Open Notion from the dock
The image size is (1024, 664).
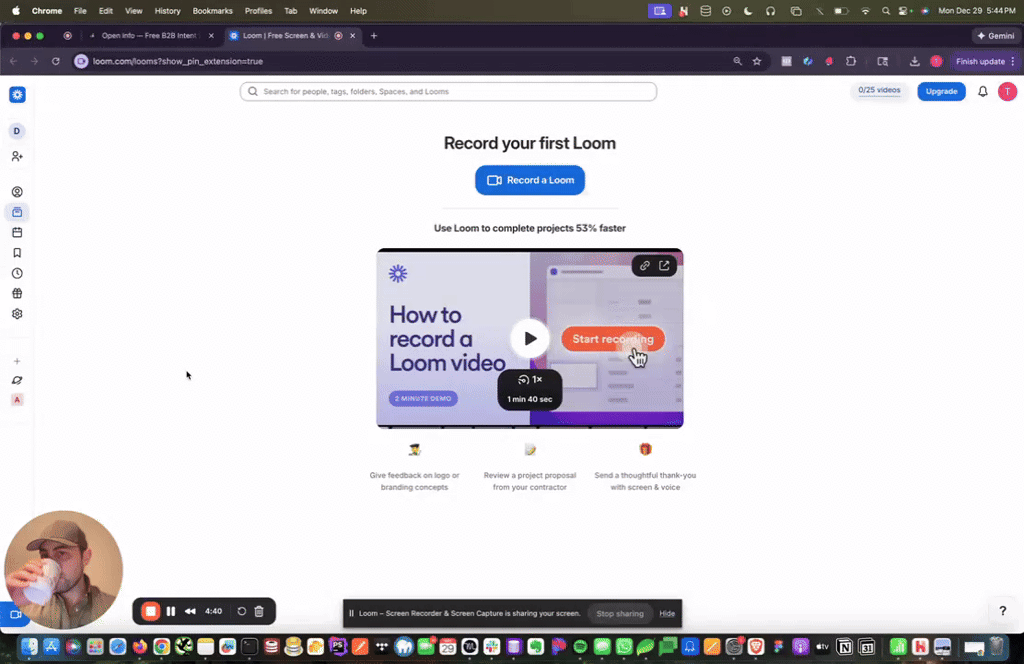coord(844,646)
